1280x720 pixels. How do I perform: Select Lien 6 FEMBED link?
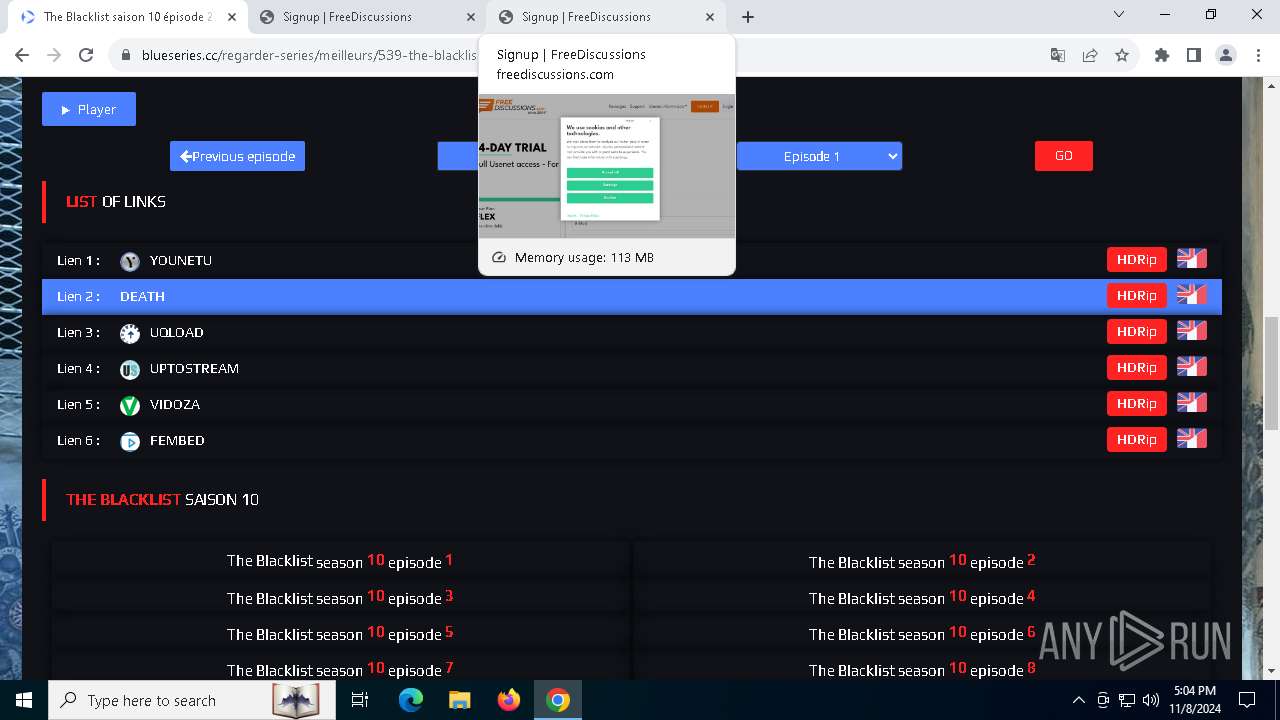click(632, 440)
